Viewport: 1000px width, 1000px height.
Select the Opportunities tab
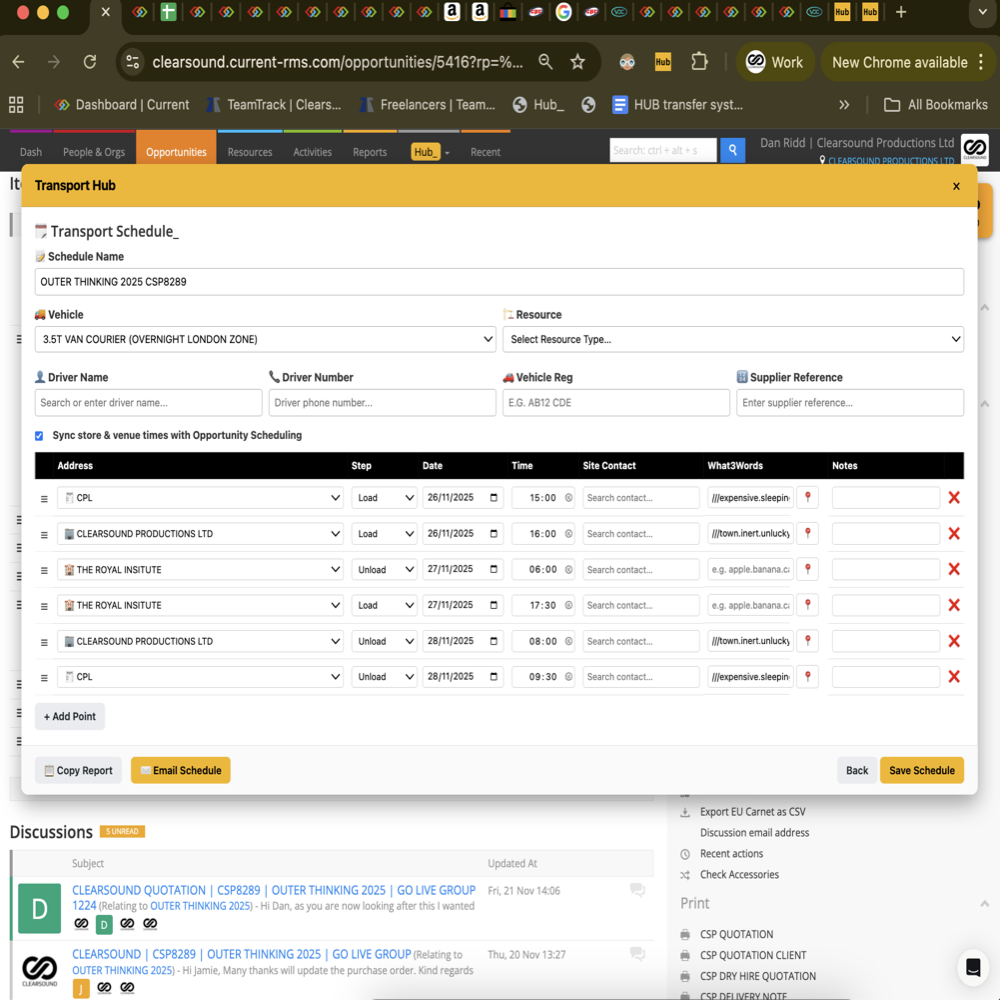[176, 152]
